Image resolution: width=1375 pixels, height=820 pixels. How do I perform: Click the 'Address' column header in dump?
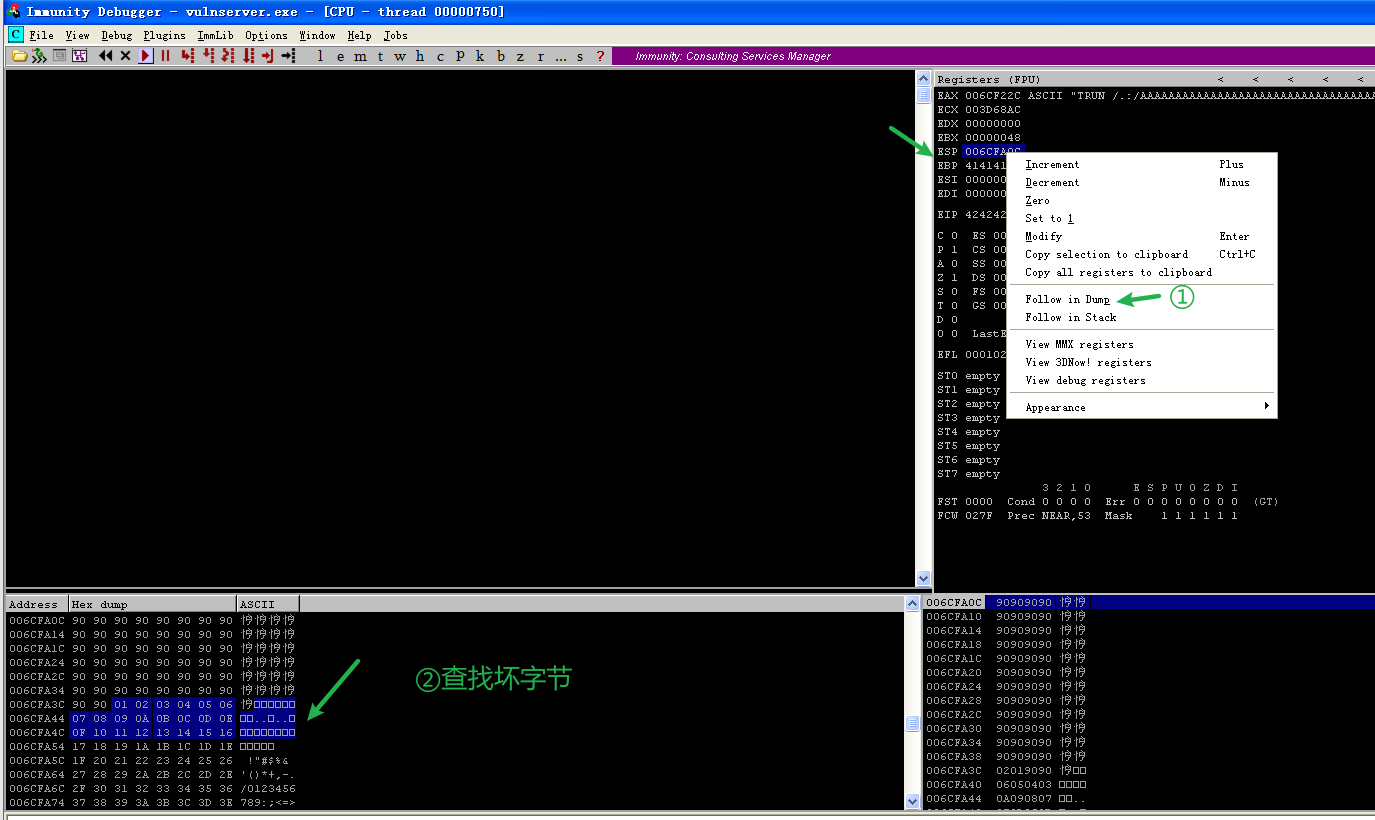[x=37, y=604]
